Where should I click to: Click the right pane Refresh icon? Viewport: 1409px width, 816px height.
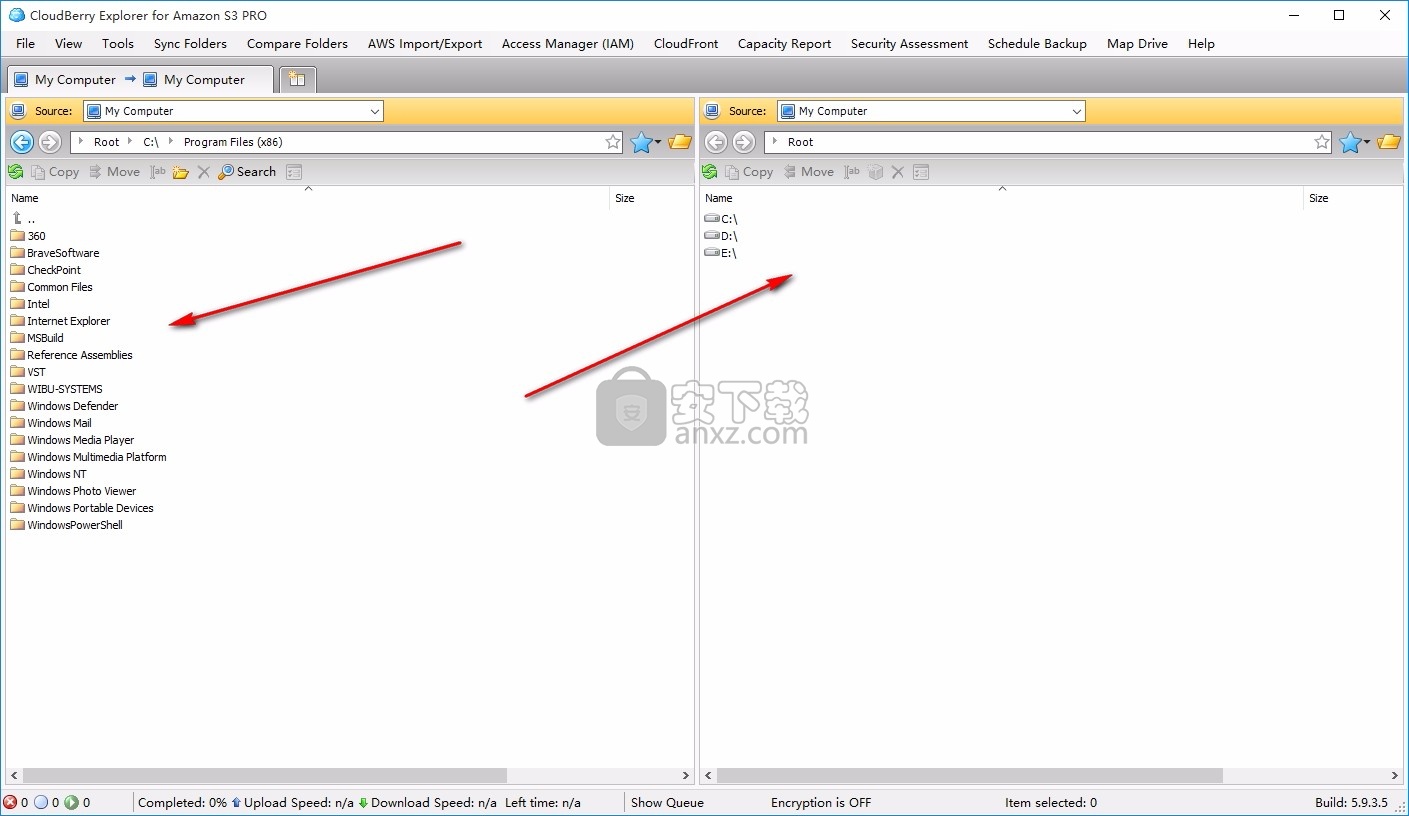coord(709,172)
